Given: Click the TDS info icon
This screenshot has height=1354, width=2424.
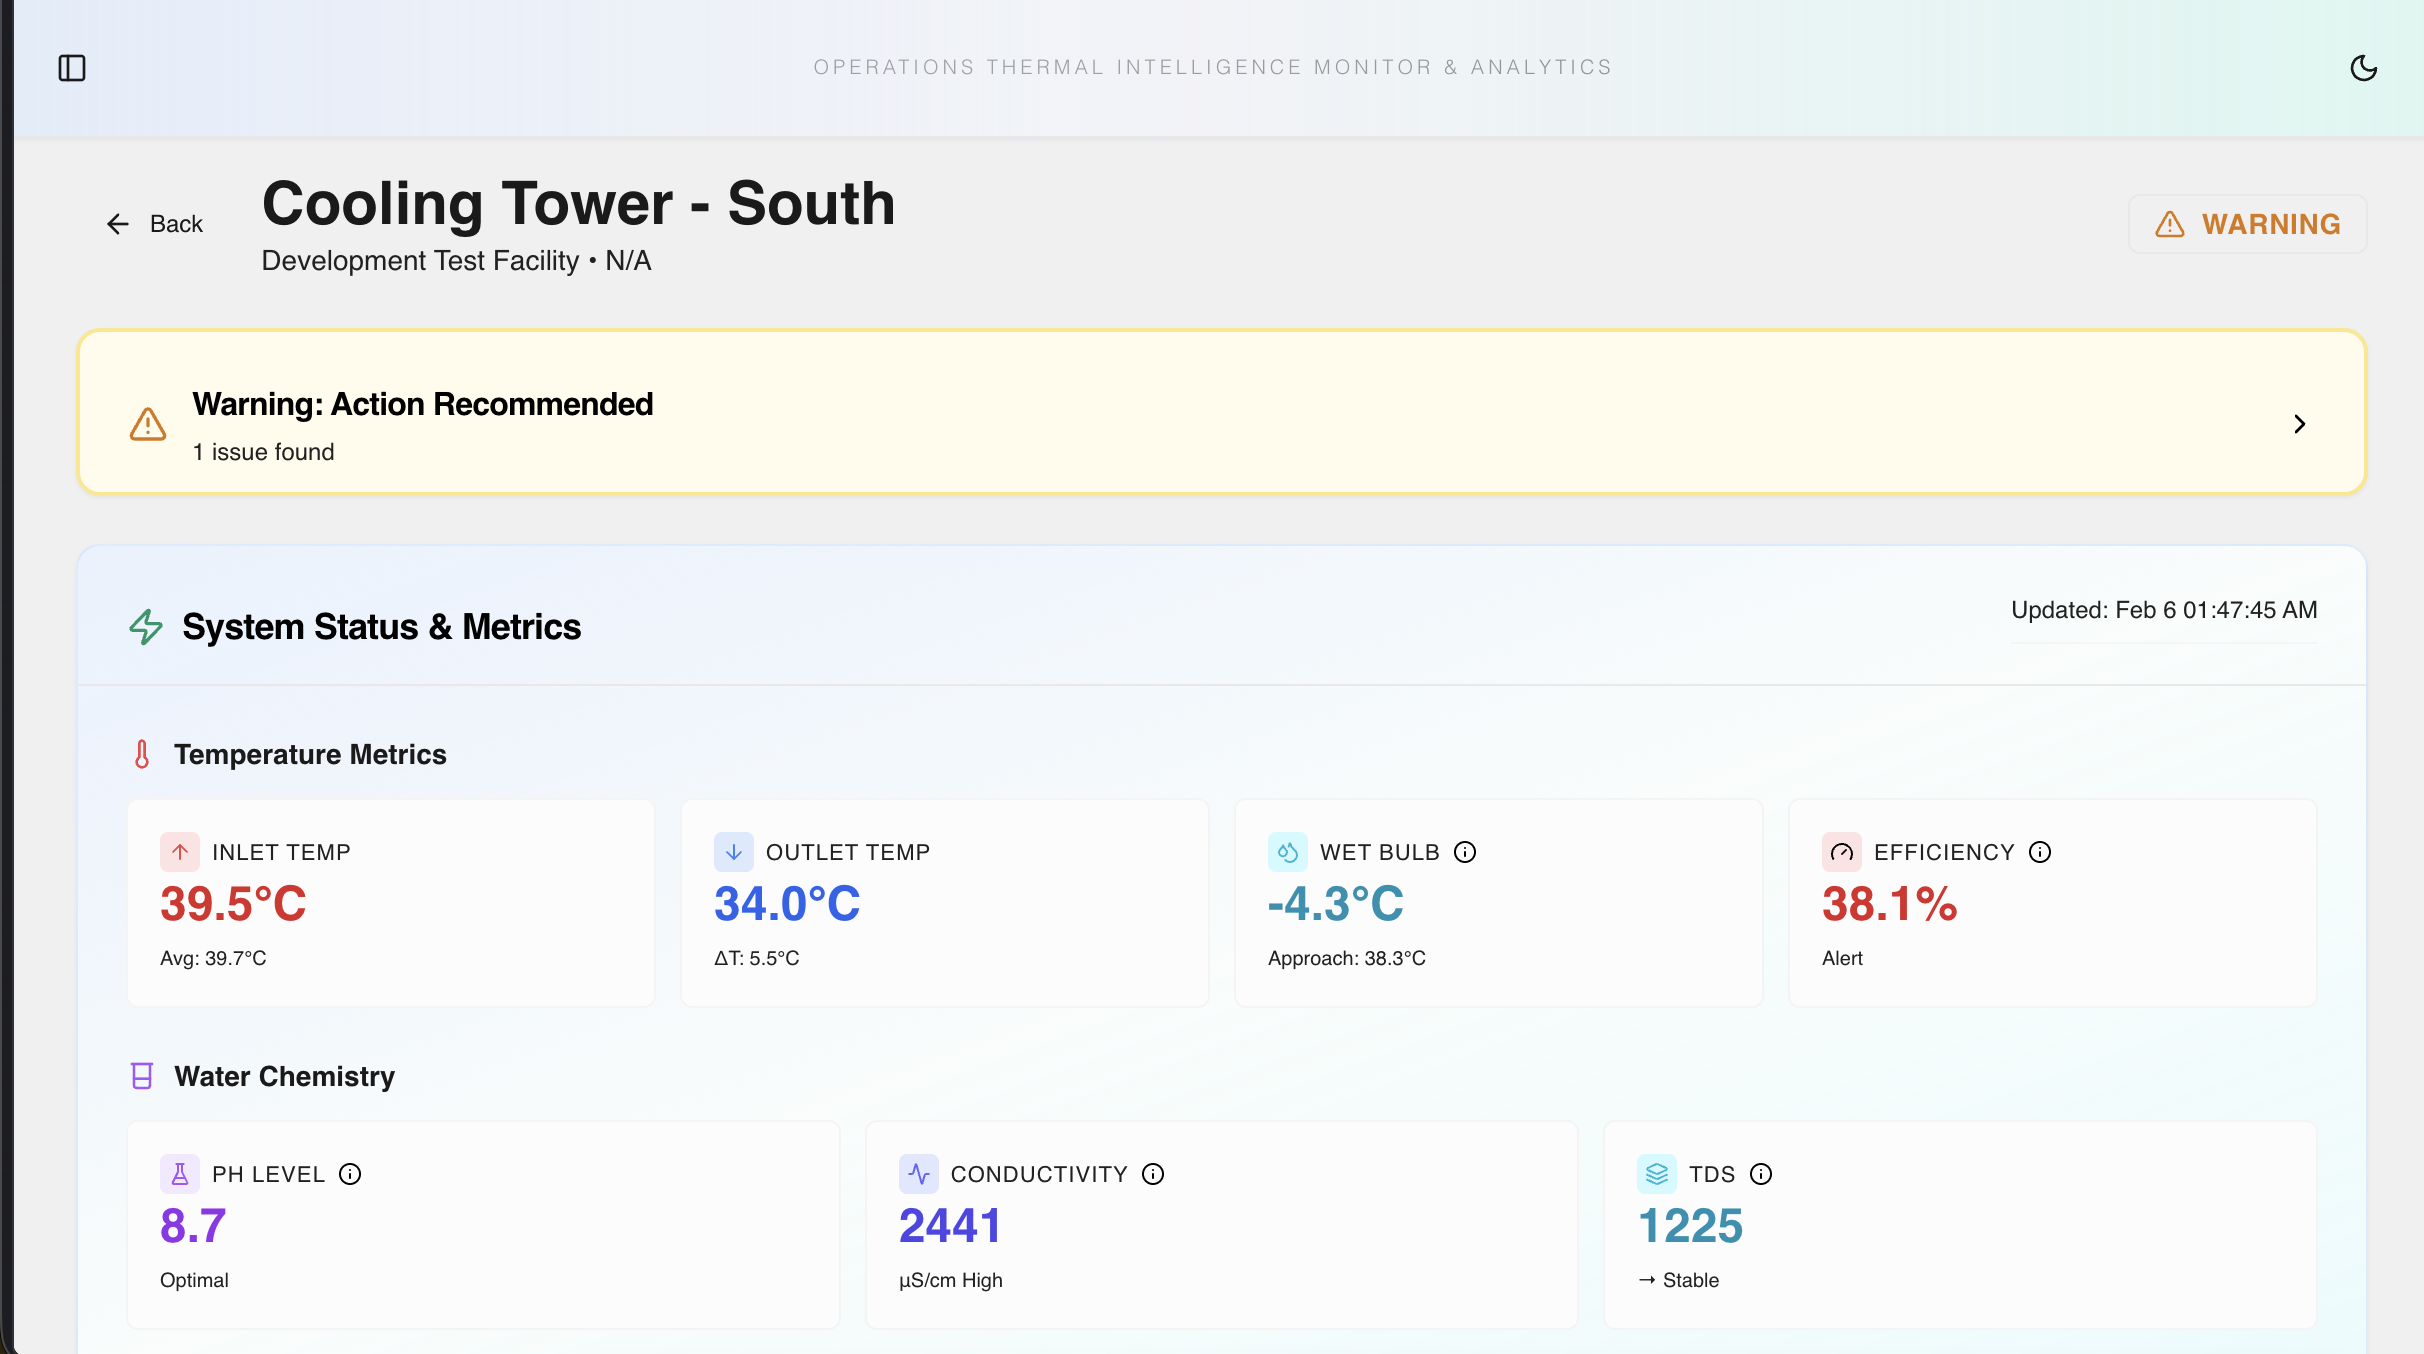Looking at the screenshot, I should (1761, 1174).
